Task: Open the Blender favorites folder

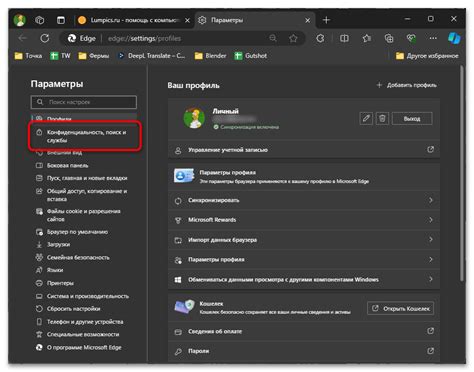Action: coord(210,56)
